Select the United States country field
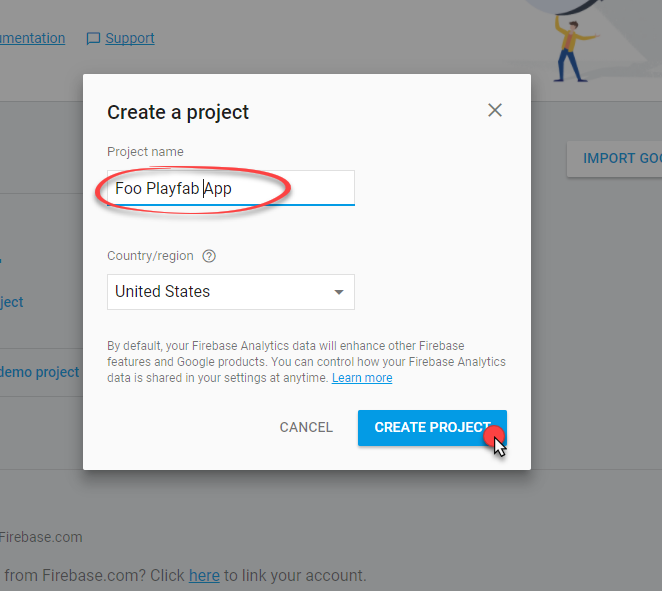662x591 pixels. [x=231, y=292]
